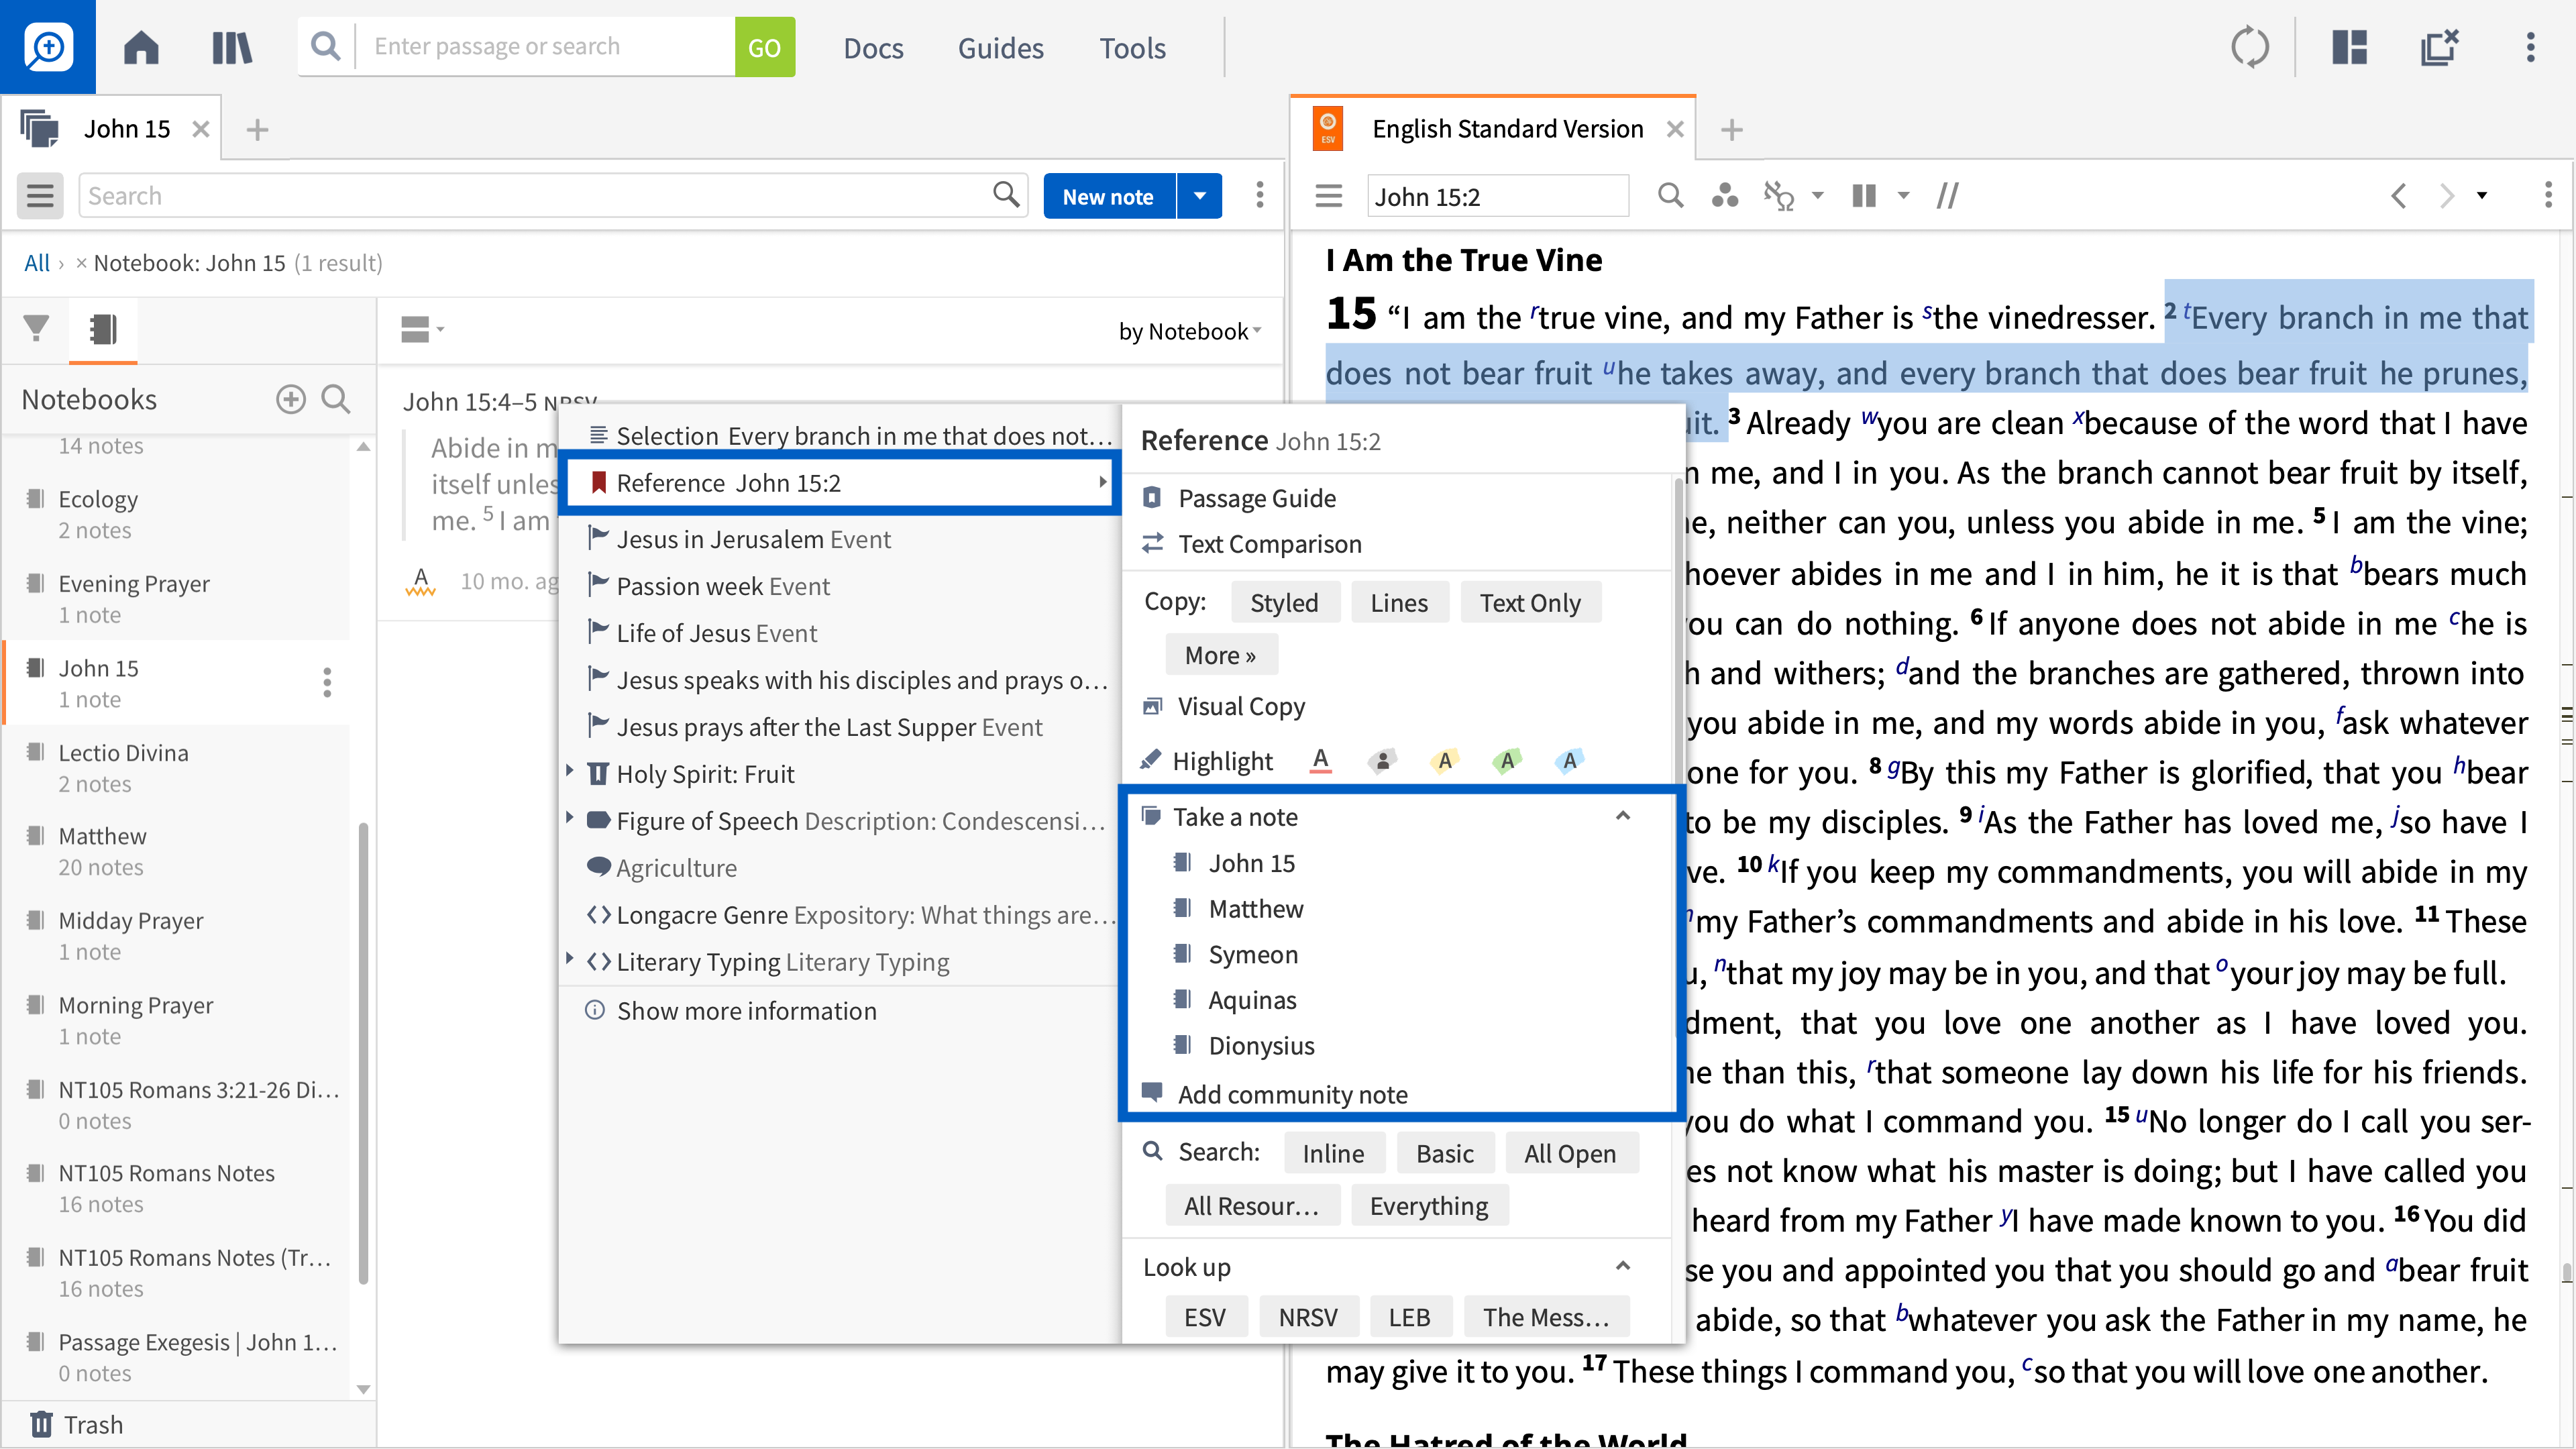Collapse the Look up section
Screen dimensions: 2576x1449
coord(1623,1266)
